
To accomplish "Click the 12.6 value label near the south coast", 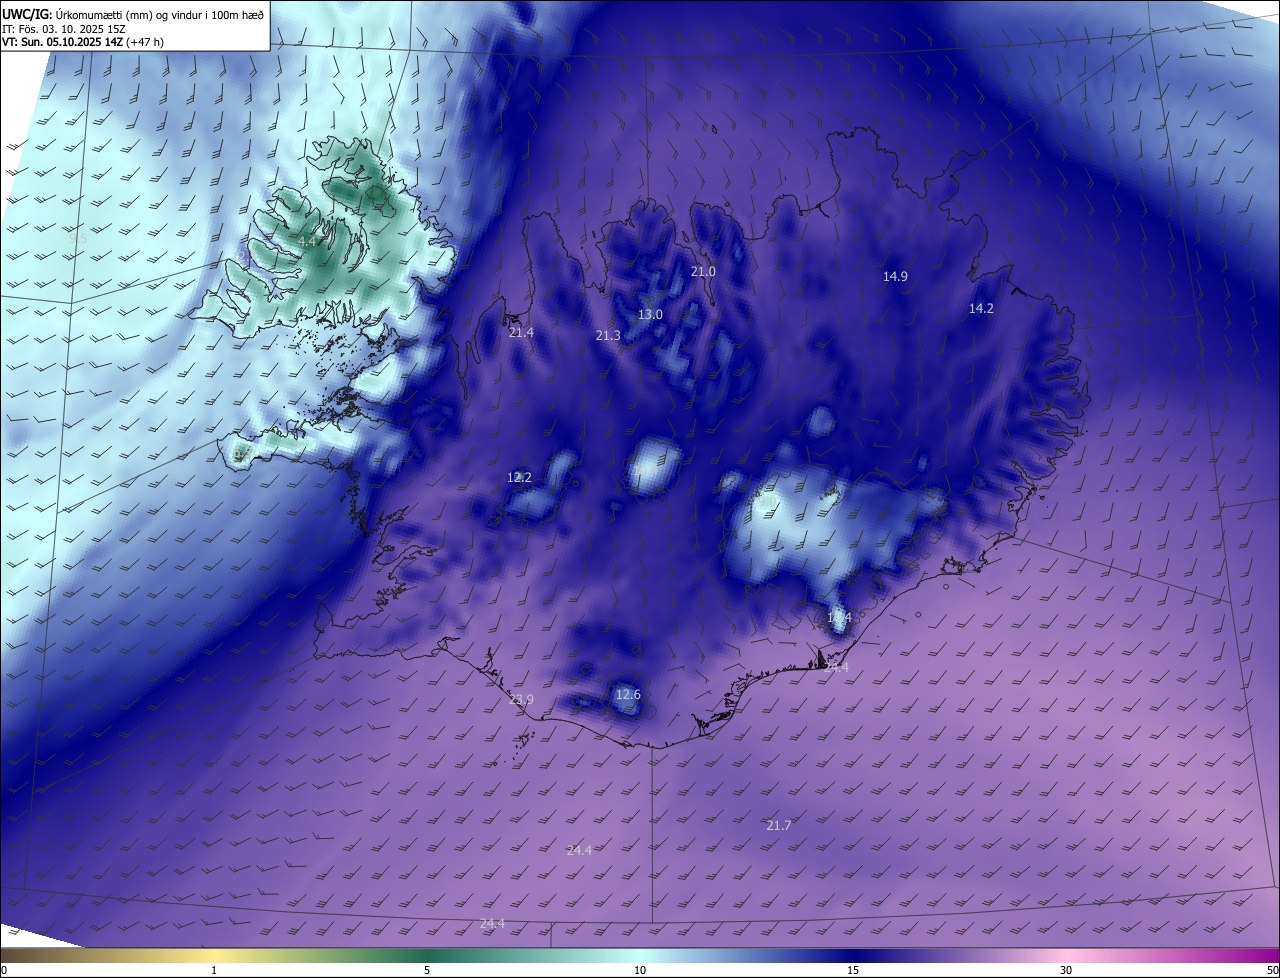I will click(x=628, y=695).
